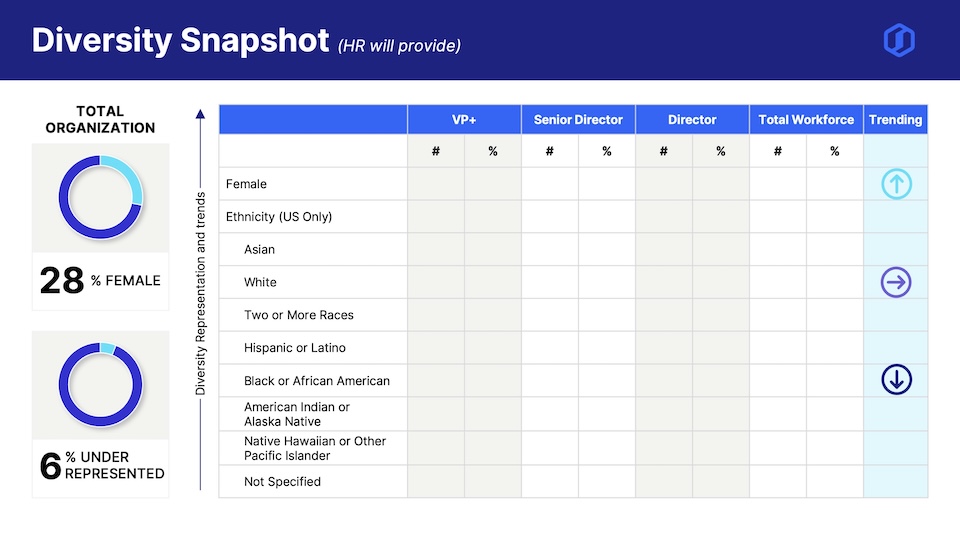Click the upward trending arrow for Female
This screenshot has width=960, height=540.
896,184
